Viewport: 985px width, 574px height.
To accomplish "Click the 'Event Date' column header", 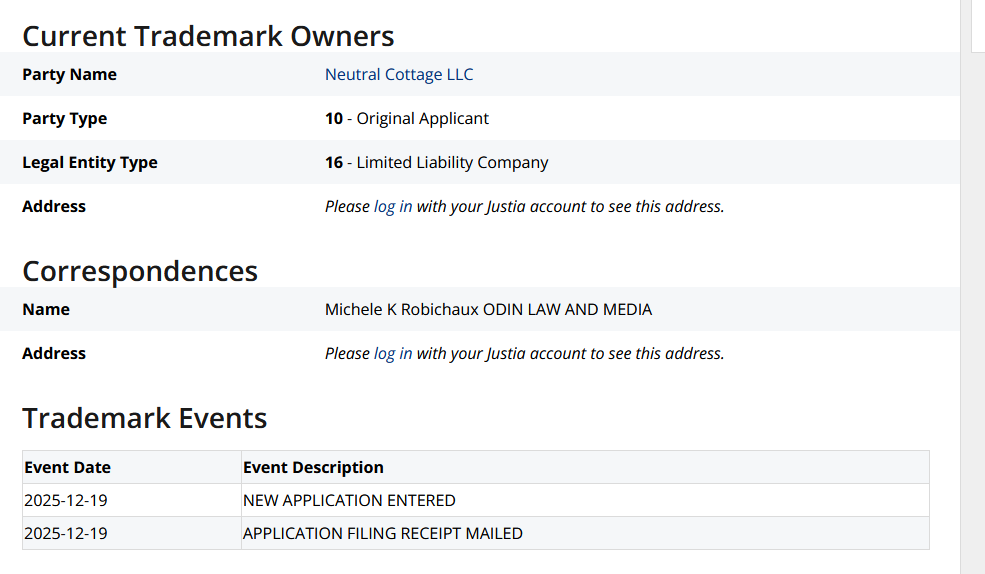I will [x=132, y=467].
